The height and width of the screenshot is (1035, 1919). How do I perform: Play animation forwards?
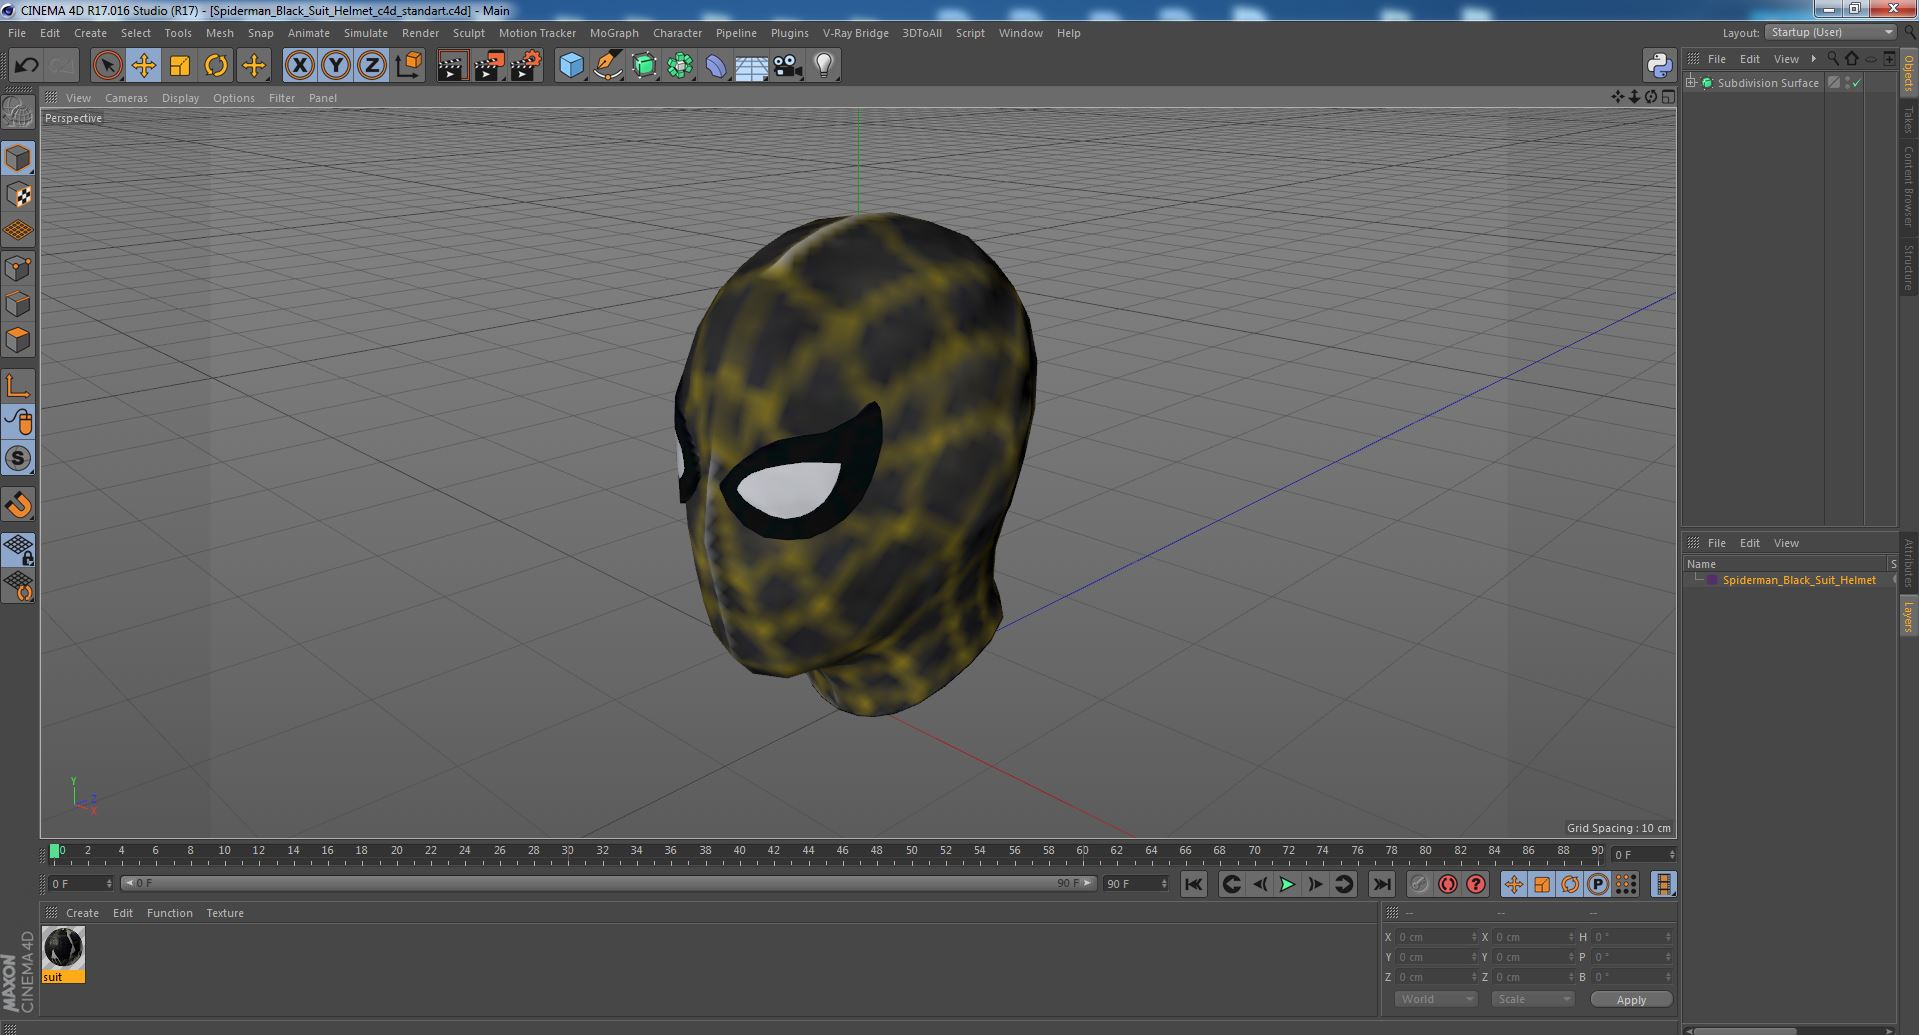click(1287, 884)
